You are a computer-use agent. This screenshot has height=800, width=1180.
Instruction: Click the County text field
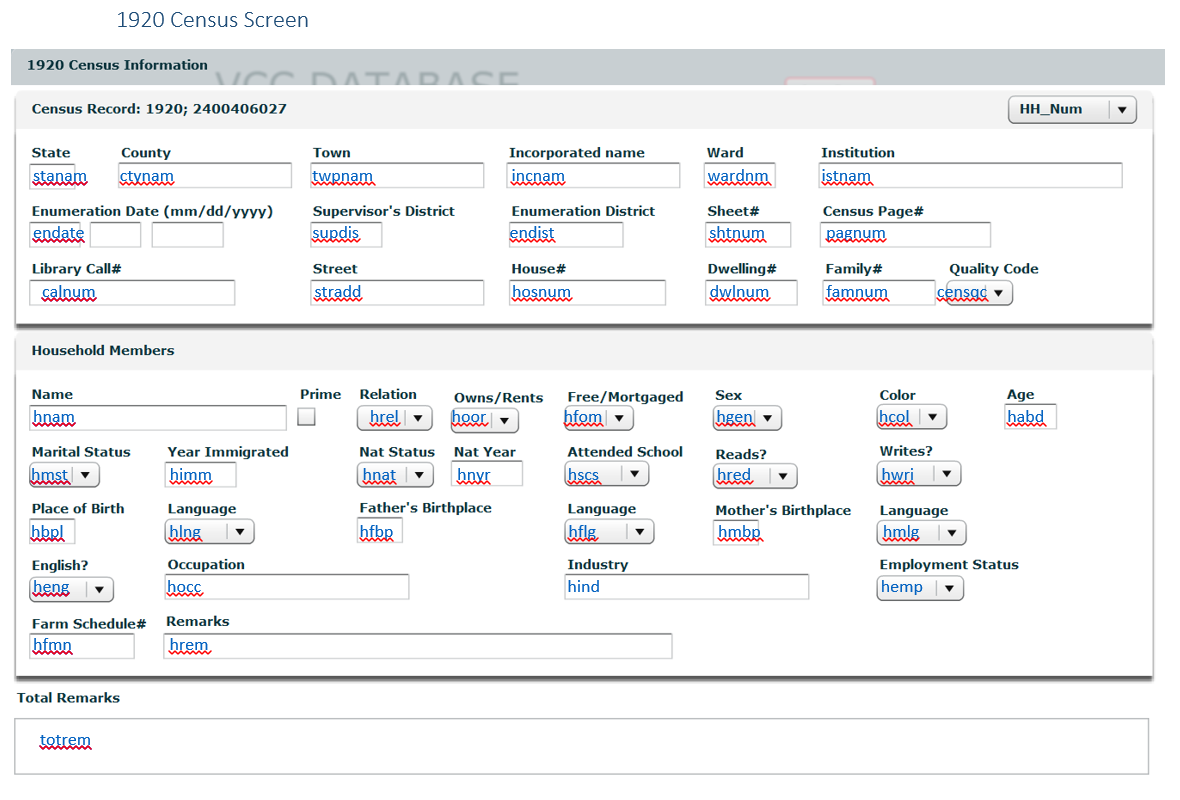[x=205, y=176]
